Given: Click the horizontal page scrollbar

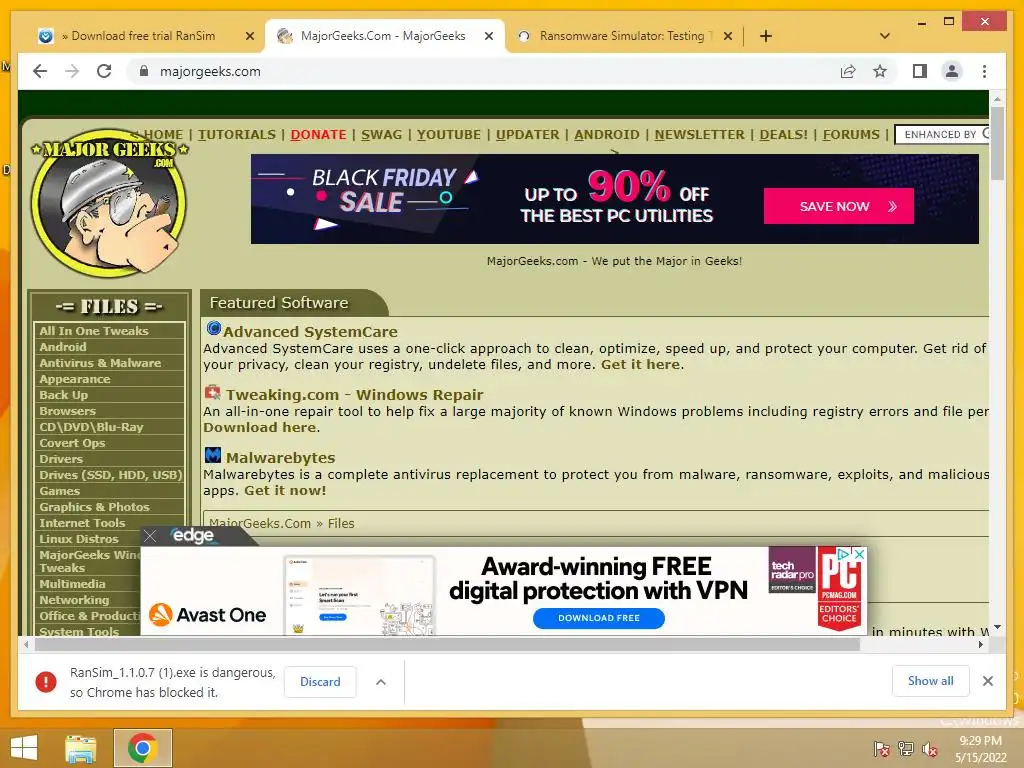Looking at the screenshot, I should (x=447, y=645).
